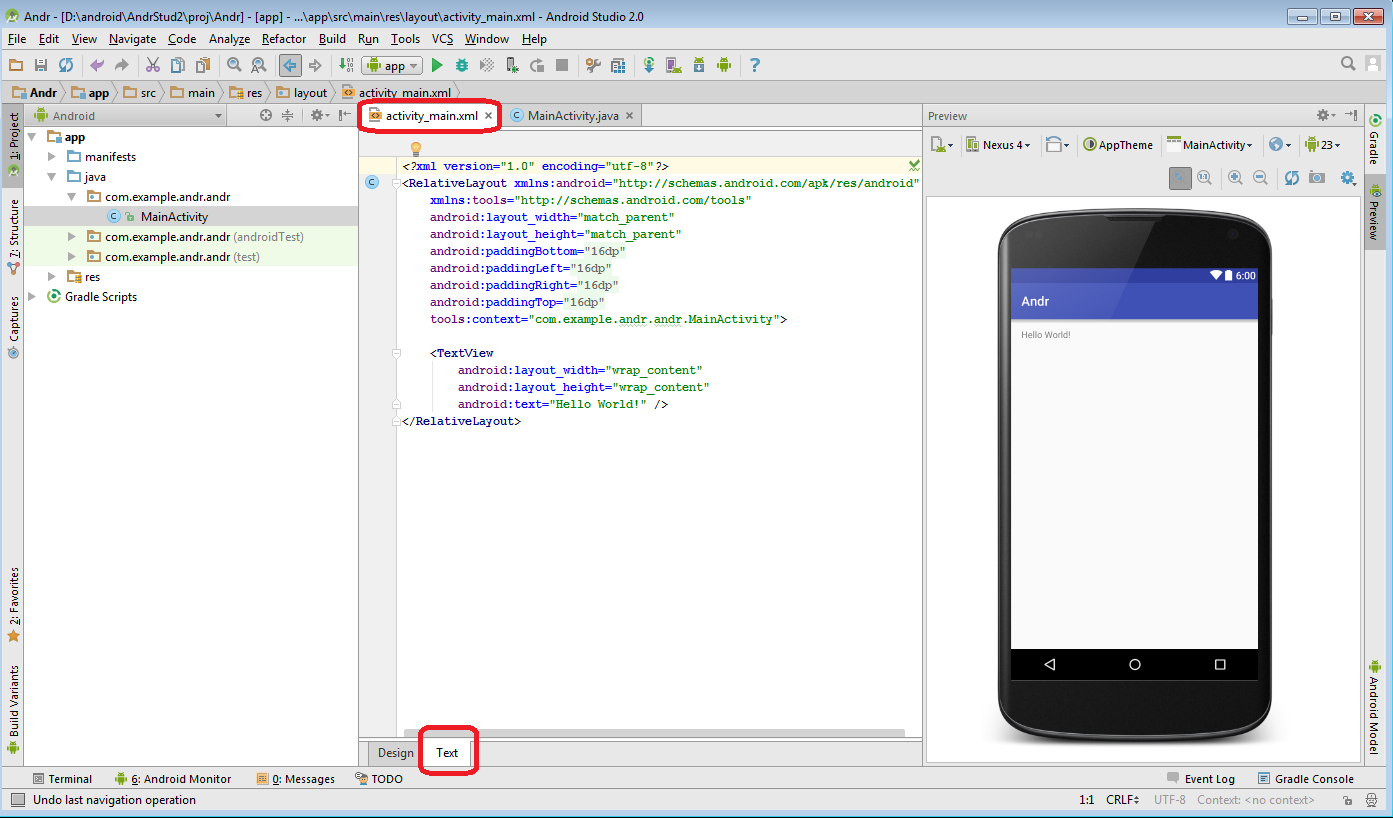This screenshot has width=1393, height=818.
Task: Click AppTheme button in Preview
Action: tap(1118, 145)
